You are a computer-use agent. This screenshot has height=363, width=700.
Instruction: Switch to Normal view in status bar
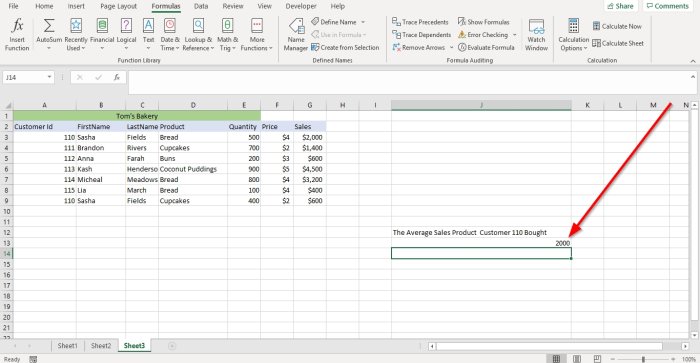(x=556, y=359)
